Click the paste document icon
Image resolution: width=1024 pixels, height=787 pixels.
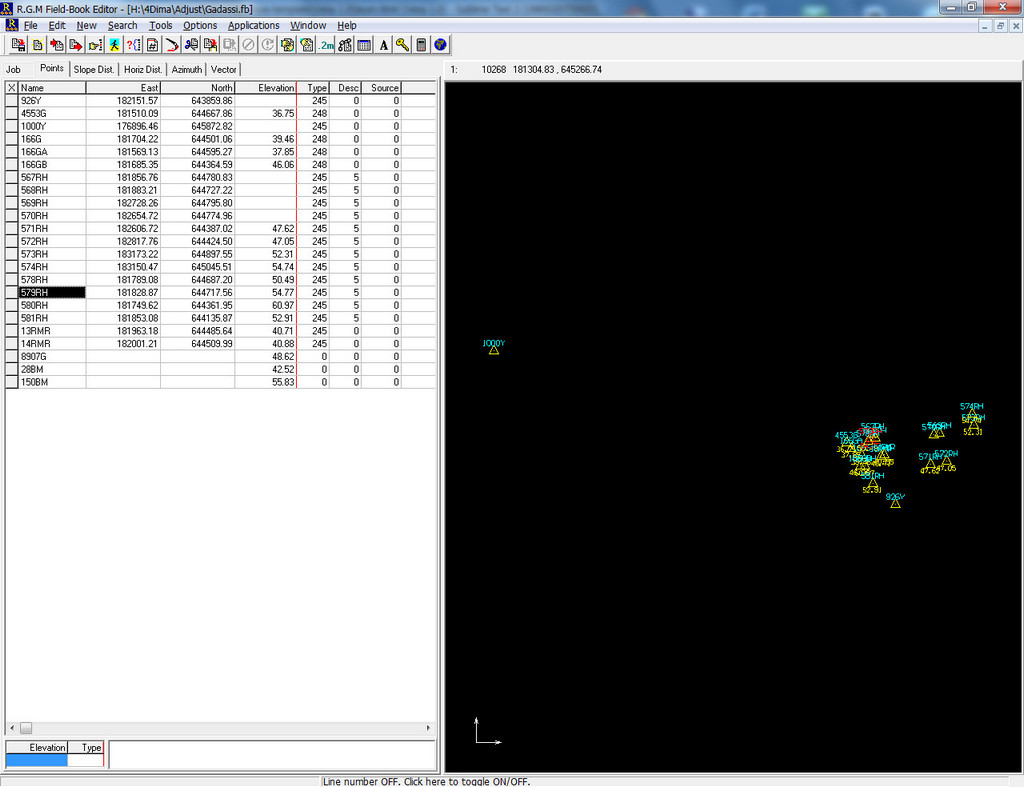[x=210, y=45]
